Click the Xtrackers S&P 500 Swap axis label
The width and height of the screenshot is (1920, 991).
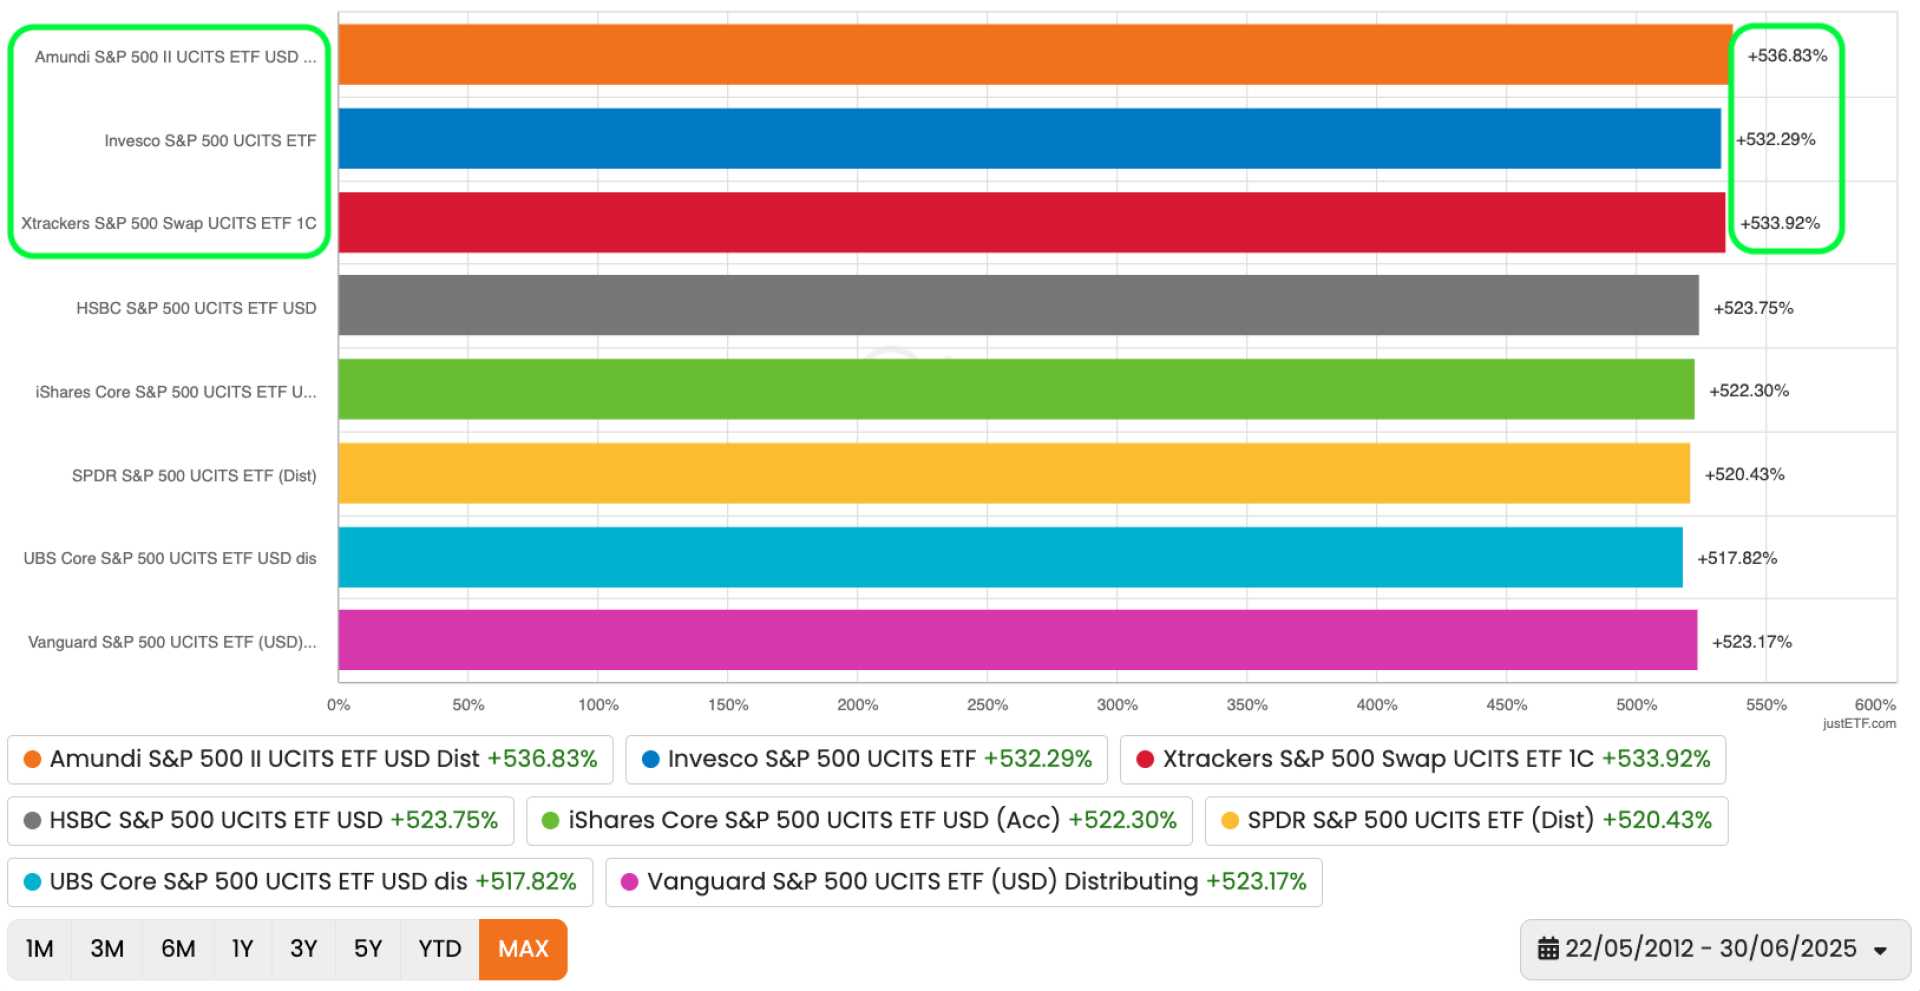(169, 224)
